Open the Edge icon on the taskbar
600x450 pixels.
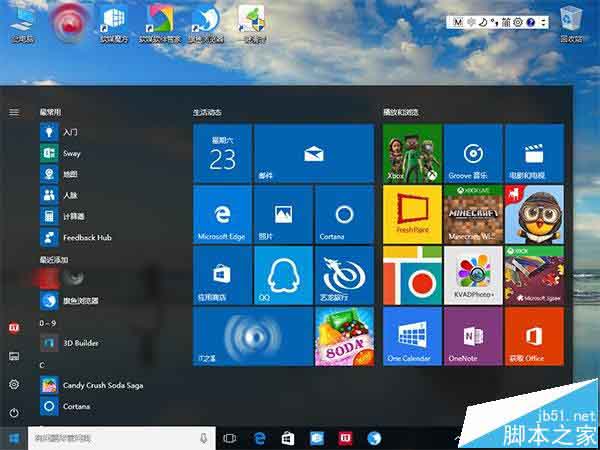coord(260,438)
